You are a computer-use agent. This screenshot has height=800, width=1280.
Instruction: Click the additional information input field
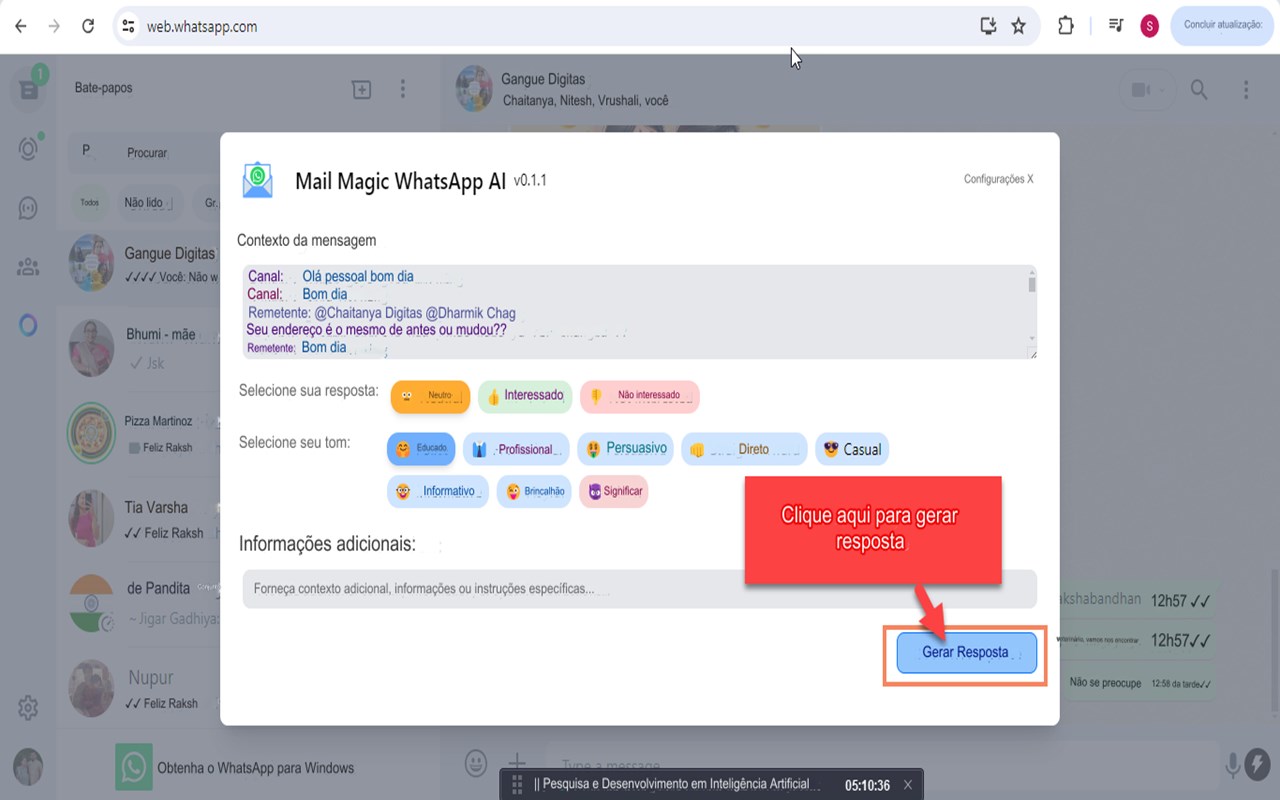(x=639, y=589)
